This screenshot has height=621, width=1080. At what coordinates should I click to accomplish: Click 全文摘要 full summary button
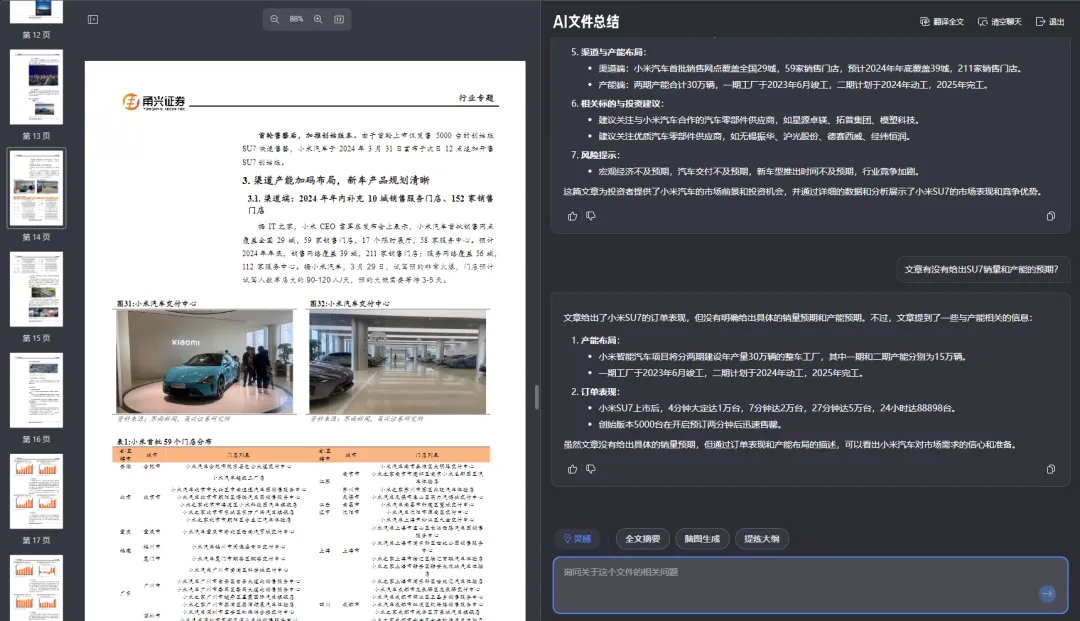pyautogui.click(x=642, y=538)
